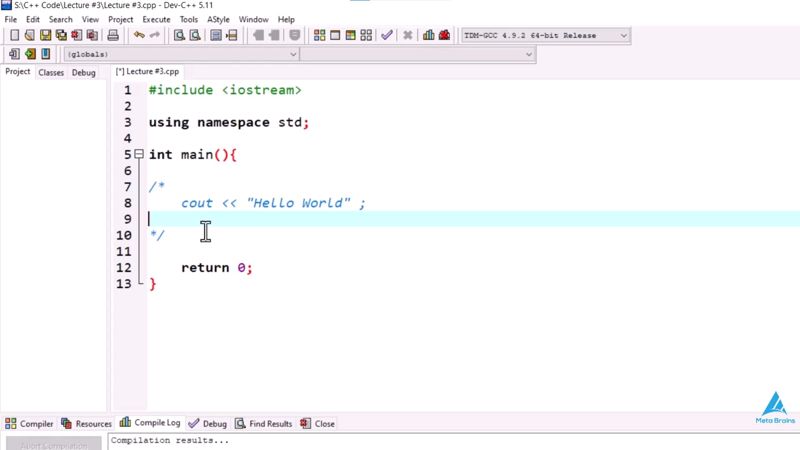This screenshot has width=800, height=450.
Task: Click the Toggle comment icon
Action: [x=294, y=35]
